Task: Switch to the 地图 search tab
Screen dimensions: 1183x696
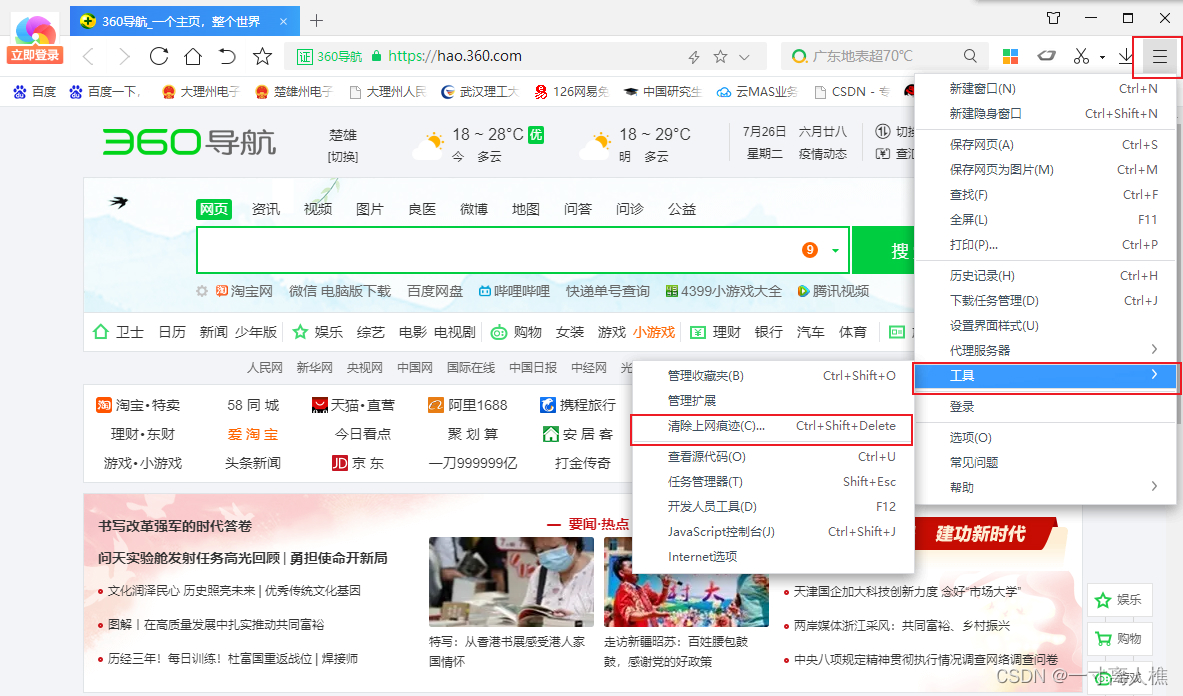Action: 526,210
